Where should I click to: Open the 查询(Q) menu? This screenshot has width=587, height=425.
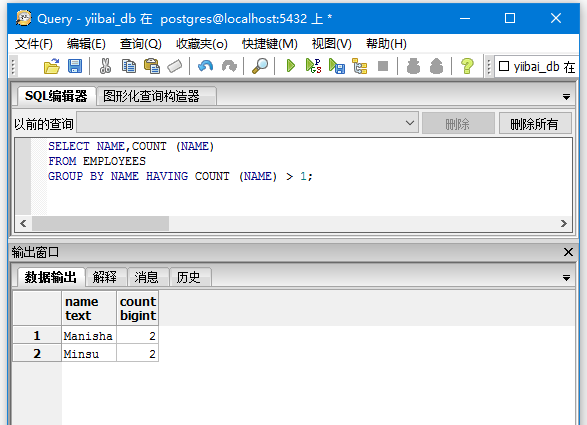[x=140, y=44]
